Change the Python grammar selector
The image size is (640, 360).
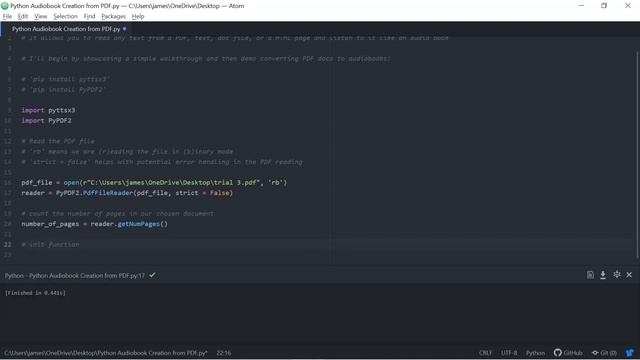point(535,353)
